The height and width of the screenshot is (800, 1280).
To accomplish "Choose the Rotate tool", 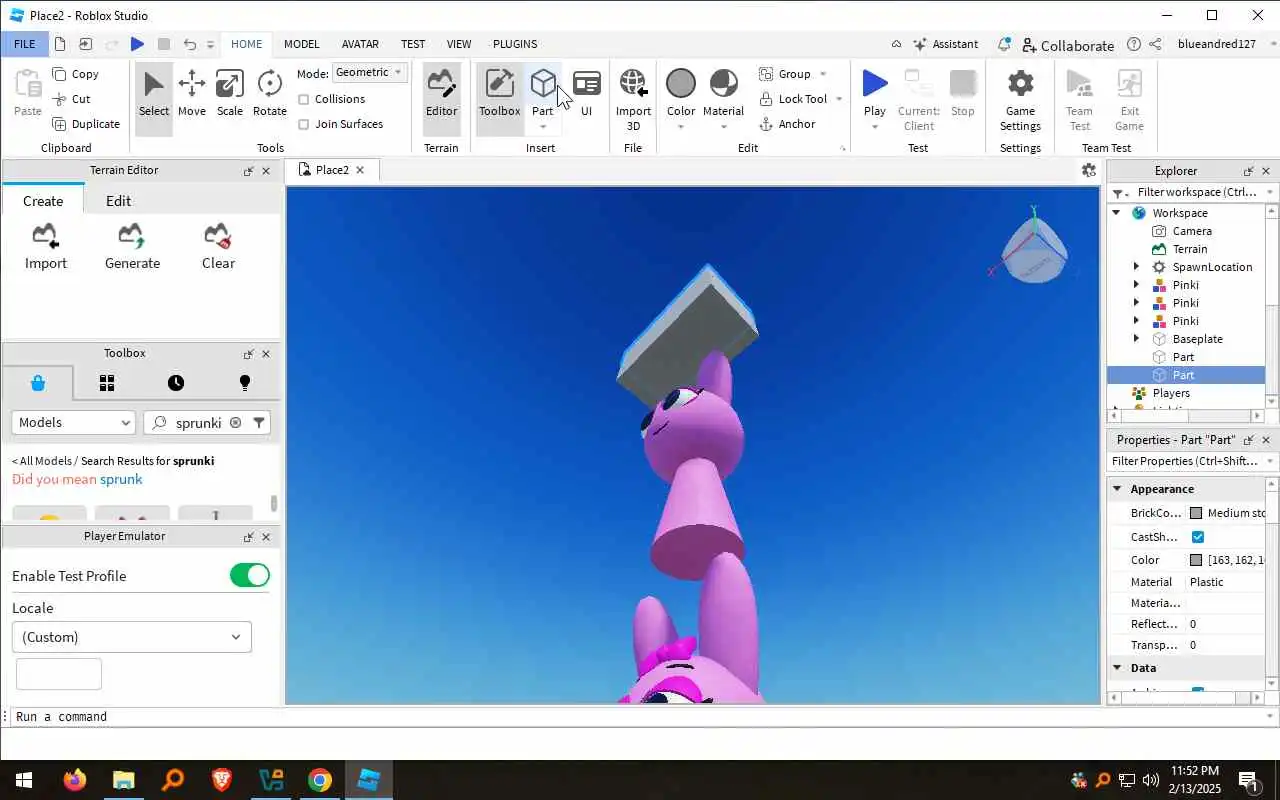I will [269, 94].
